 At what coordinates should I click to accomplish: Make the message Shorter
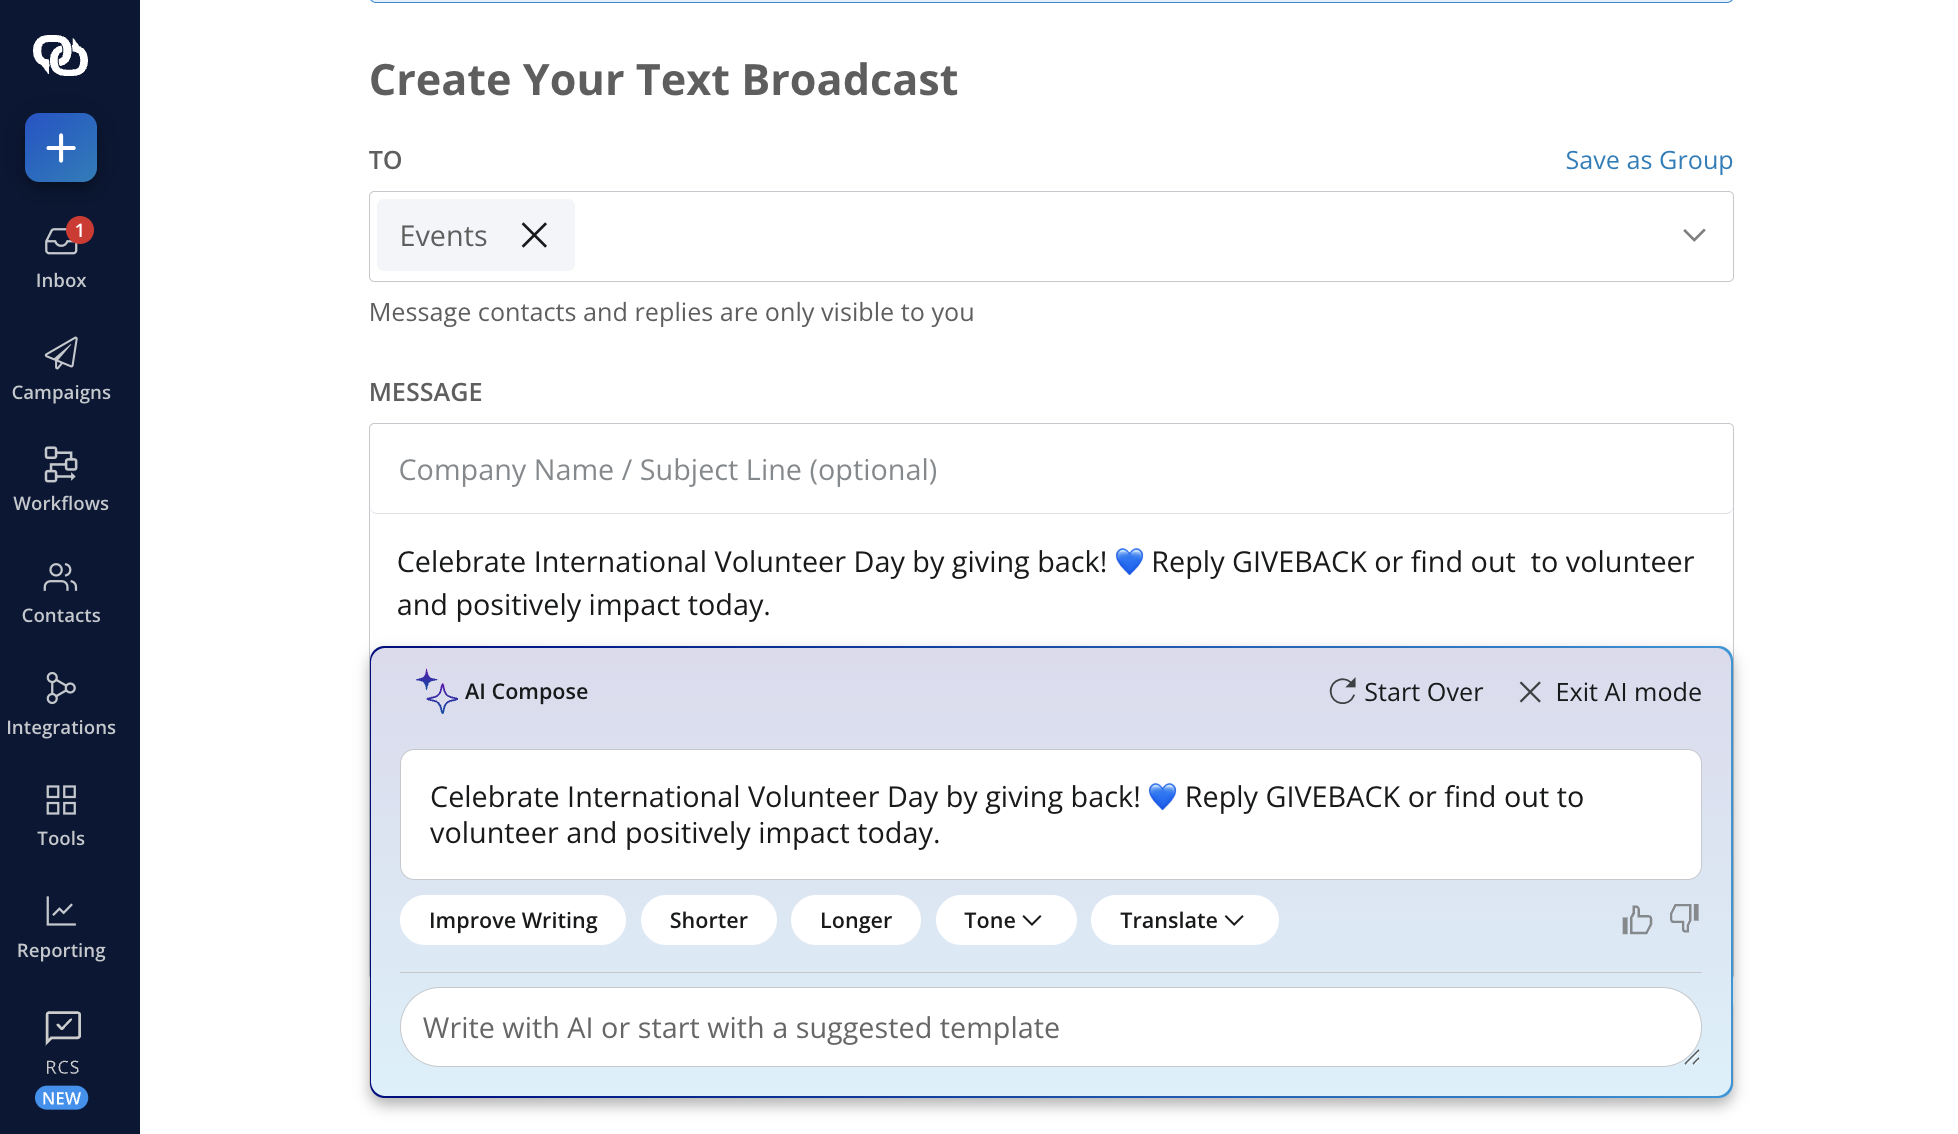point(708,920)
